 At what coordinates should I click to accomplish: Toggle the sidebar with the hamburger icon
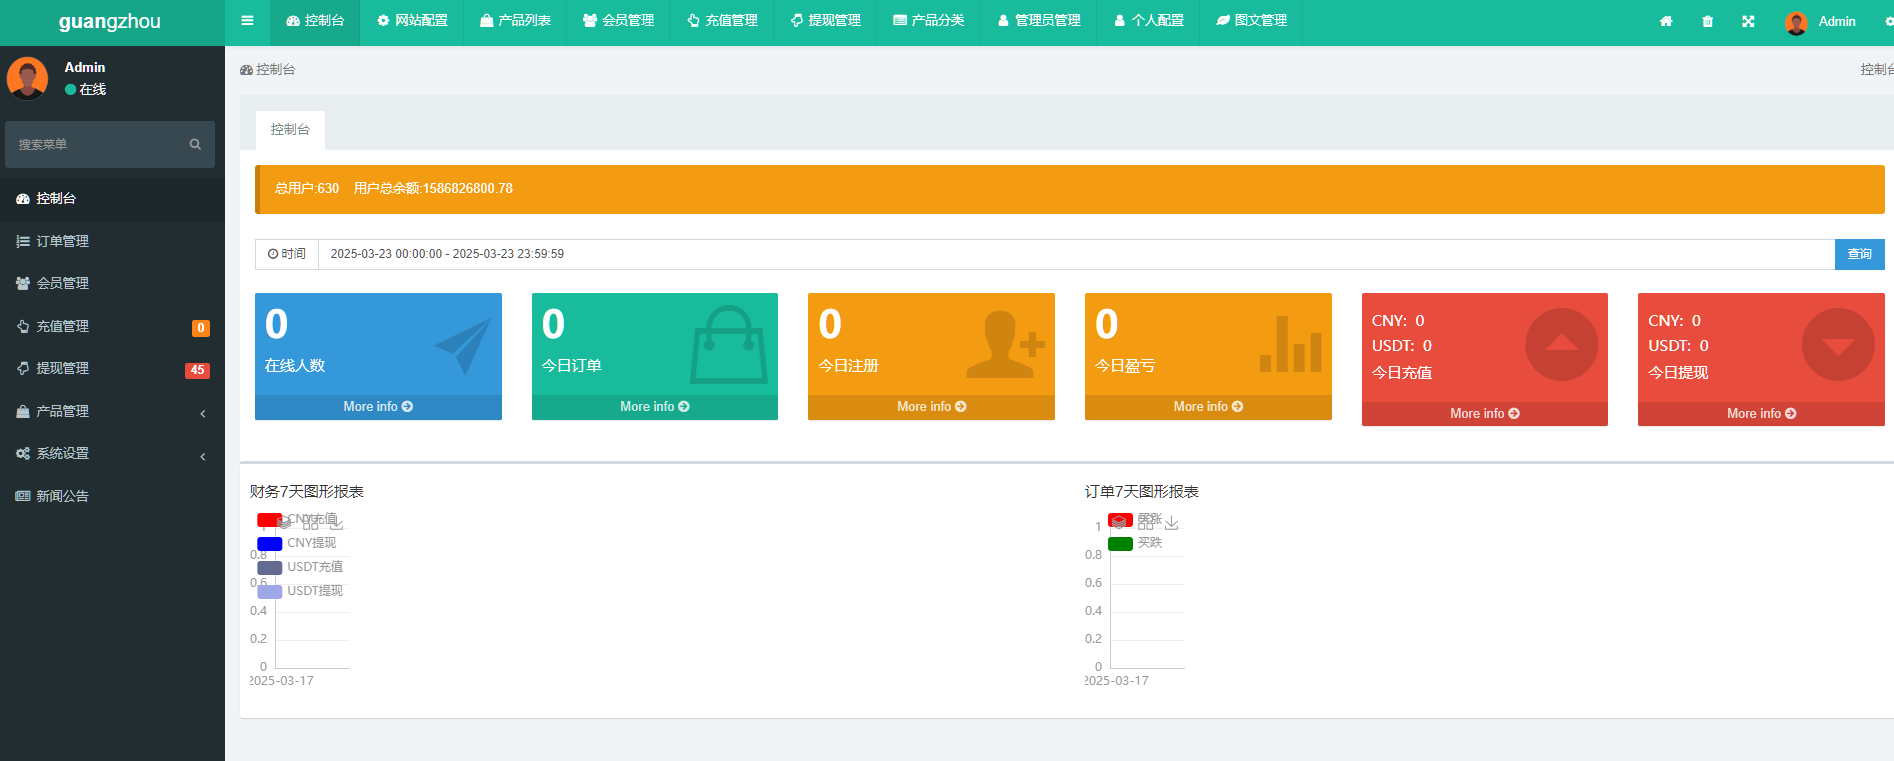point(247,21)
